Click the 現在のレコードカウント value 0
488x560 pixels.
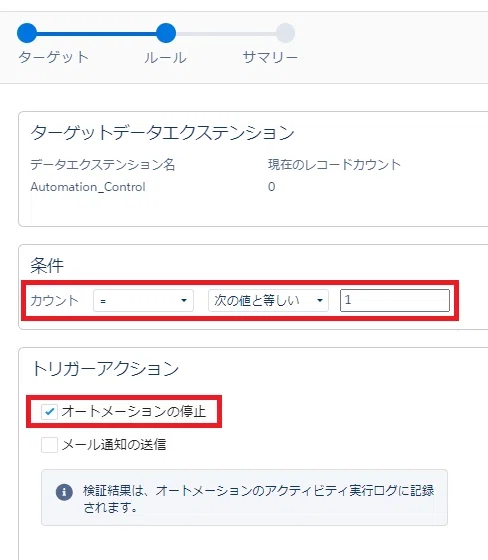pyautogui.click(x=272, y=186)
